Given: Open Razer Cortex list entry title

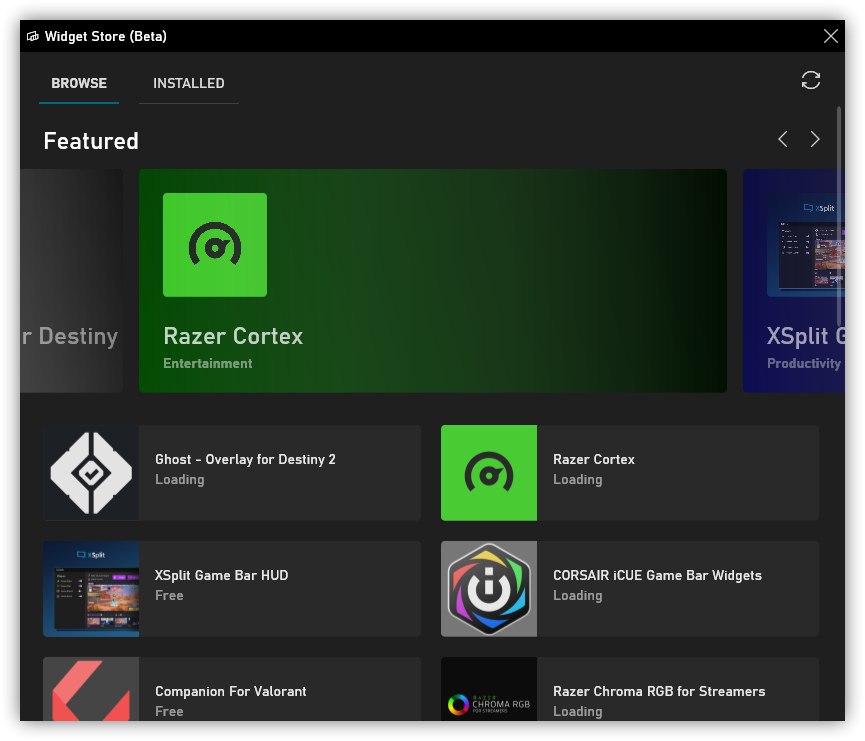Looking at the screenshot, I should (594, 459).
